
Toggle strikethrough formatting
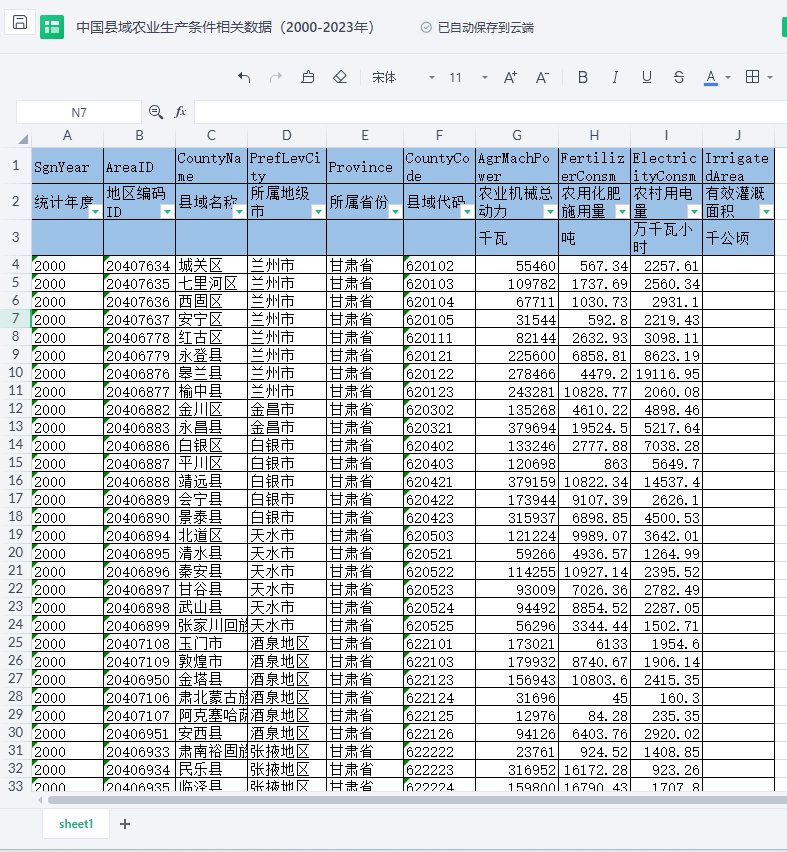click(x=679, y=77)
